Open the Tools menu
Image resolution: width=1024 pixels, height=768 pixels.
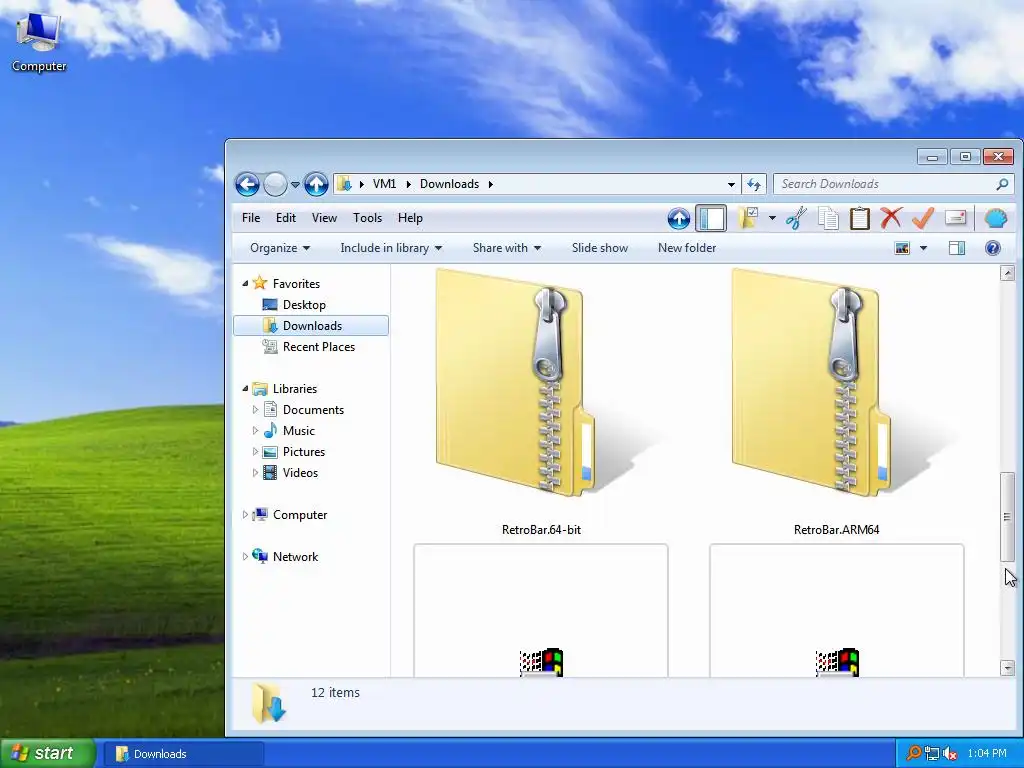point(367,218)
